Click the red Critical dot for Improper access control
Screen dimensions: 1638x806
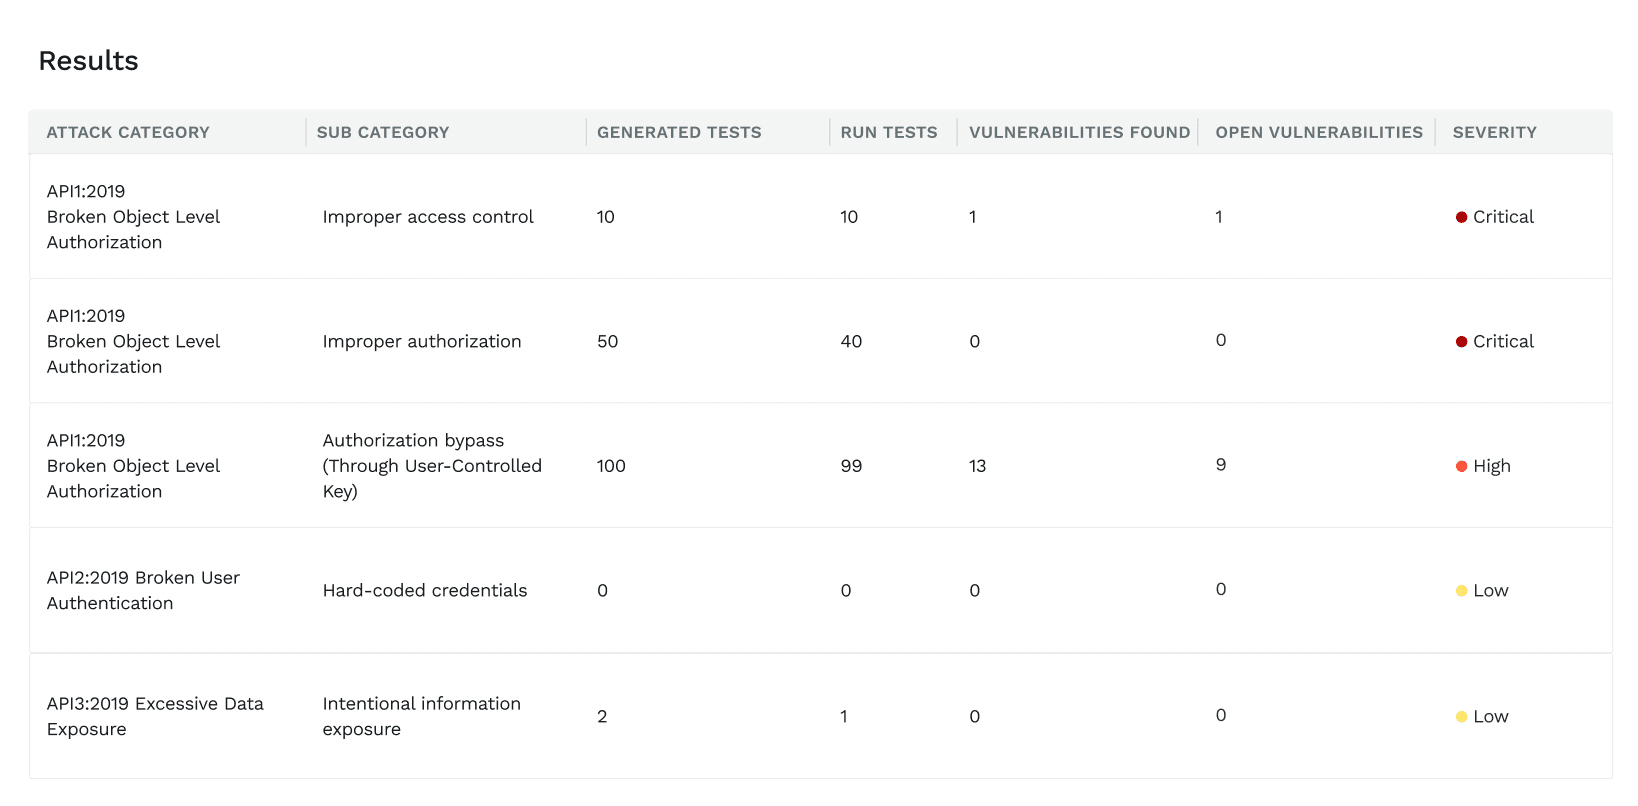point(1461,217)
